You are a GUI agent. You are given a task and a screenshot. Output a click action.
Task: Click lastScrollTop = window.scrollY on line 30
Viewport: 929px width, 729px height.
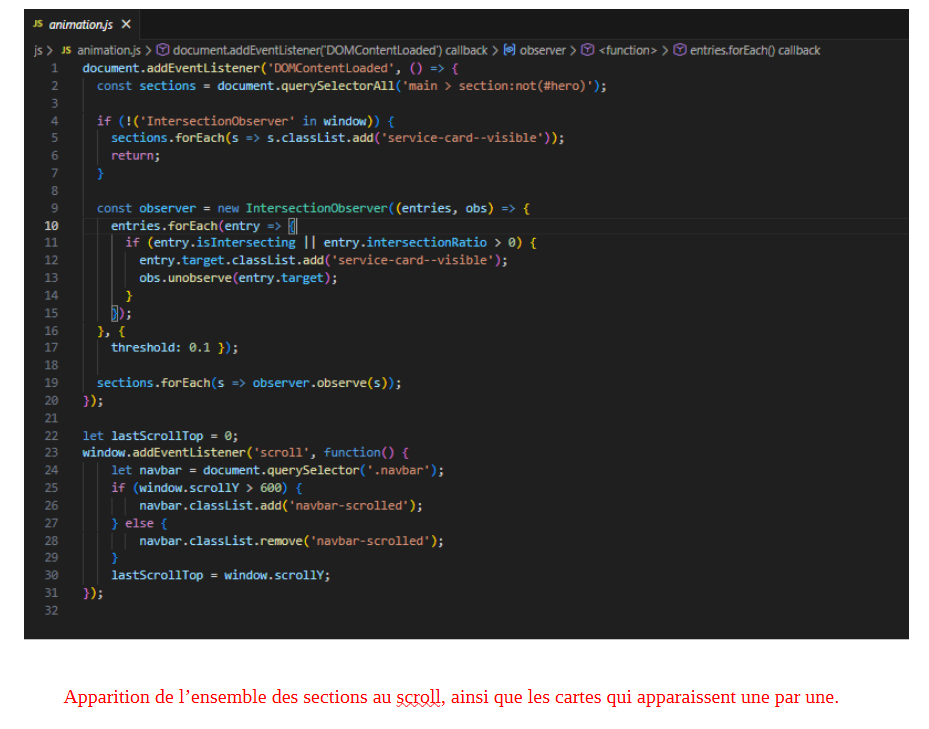(x=220, y=575)
